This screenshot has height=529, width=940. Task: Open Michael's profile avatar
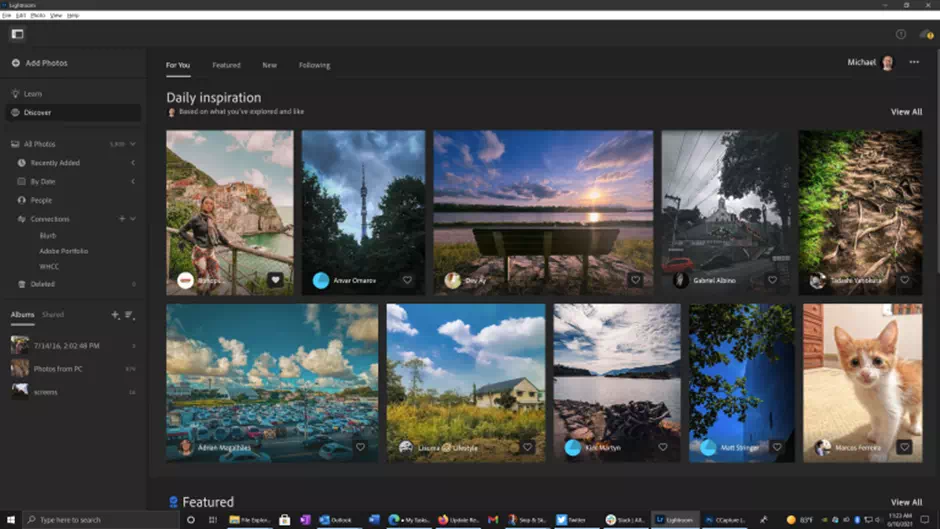coord(887,62)
